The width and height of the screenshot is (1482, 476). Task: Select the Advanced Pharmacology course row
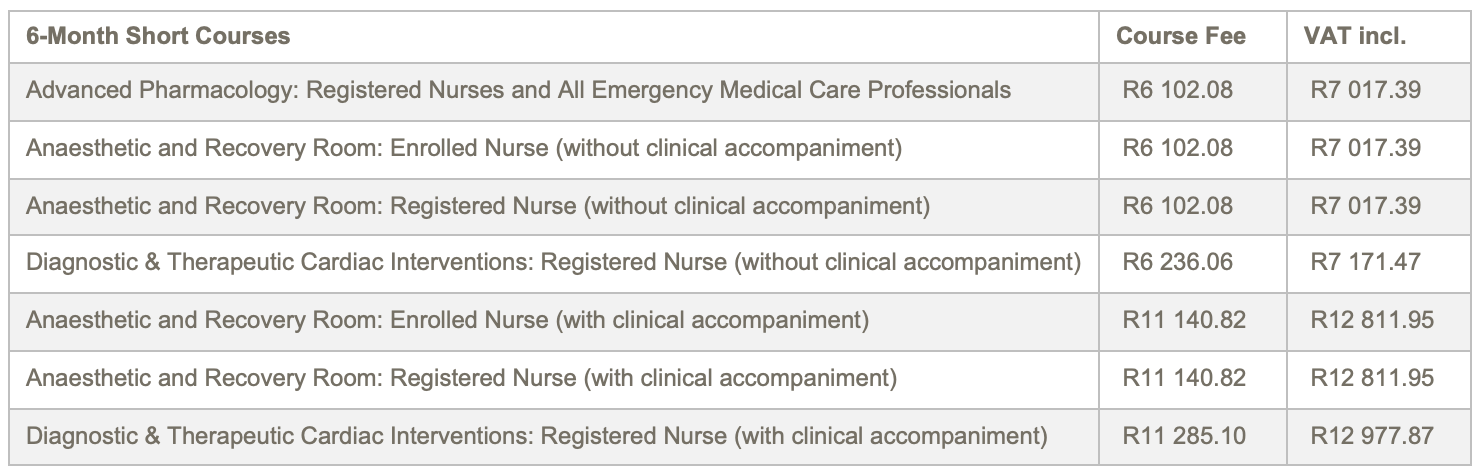click(518, 91)
